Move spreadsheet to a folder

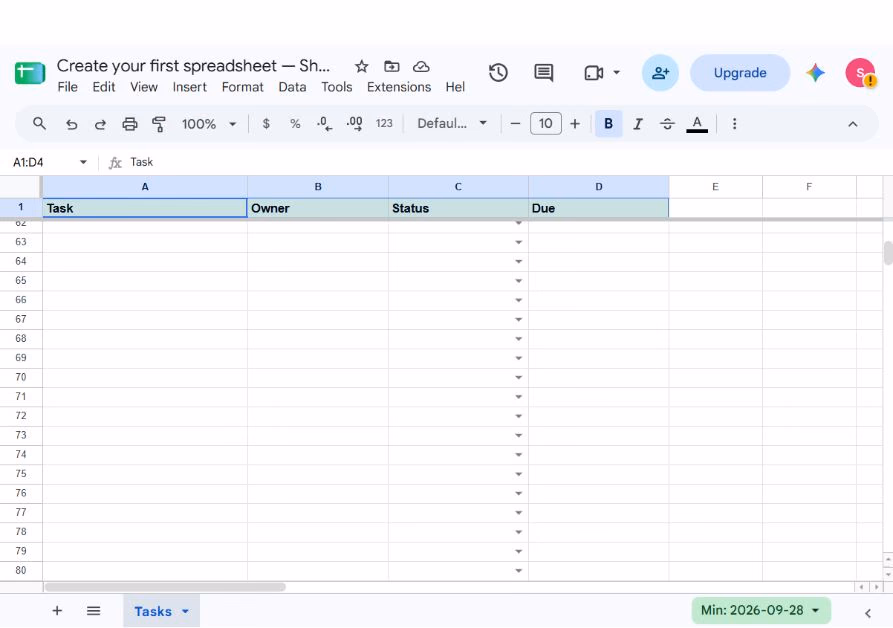[391, 67]
